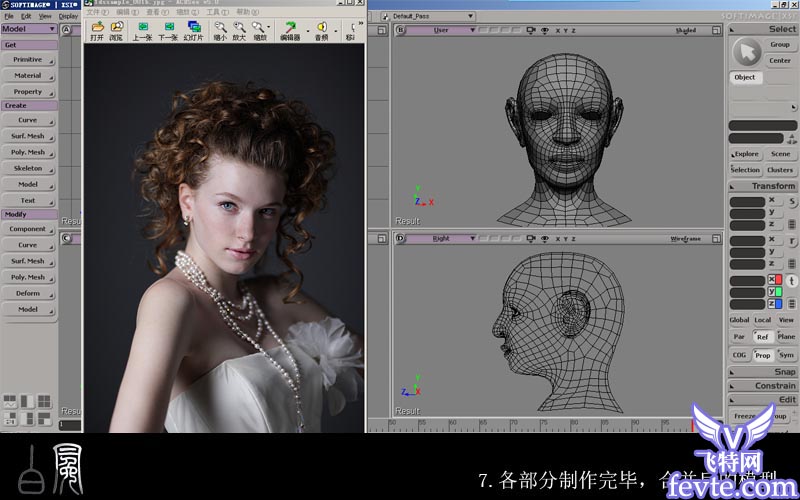Click the viewport A letter icon
The height and width of the screenshot is (500, 800).
click(x=66, y=30)
